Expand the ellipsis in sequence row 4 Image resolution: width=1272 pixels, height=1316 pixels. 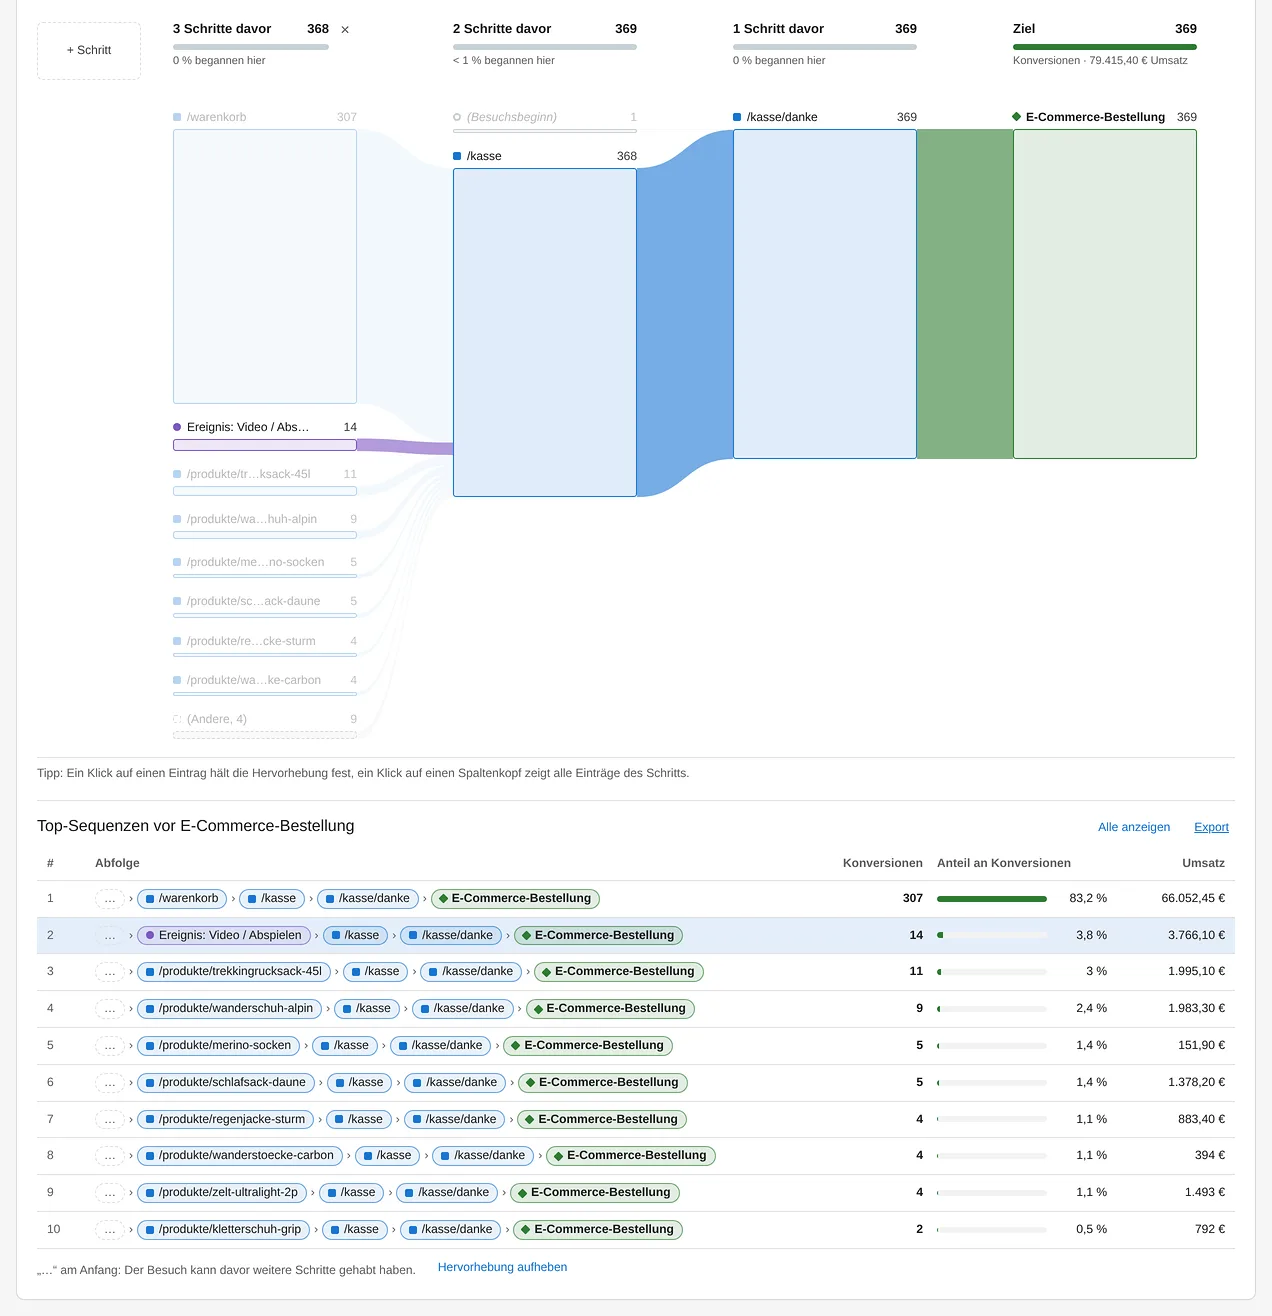[110, 1009]
